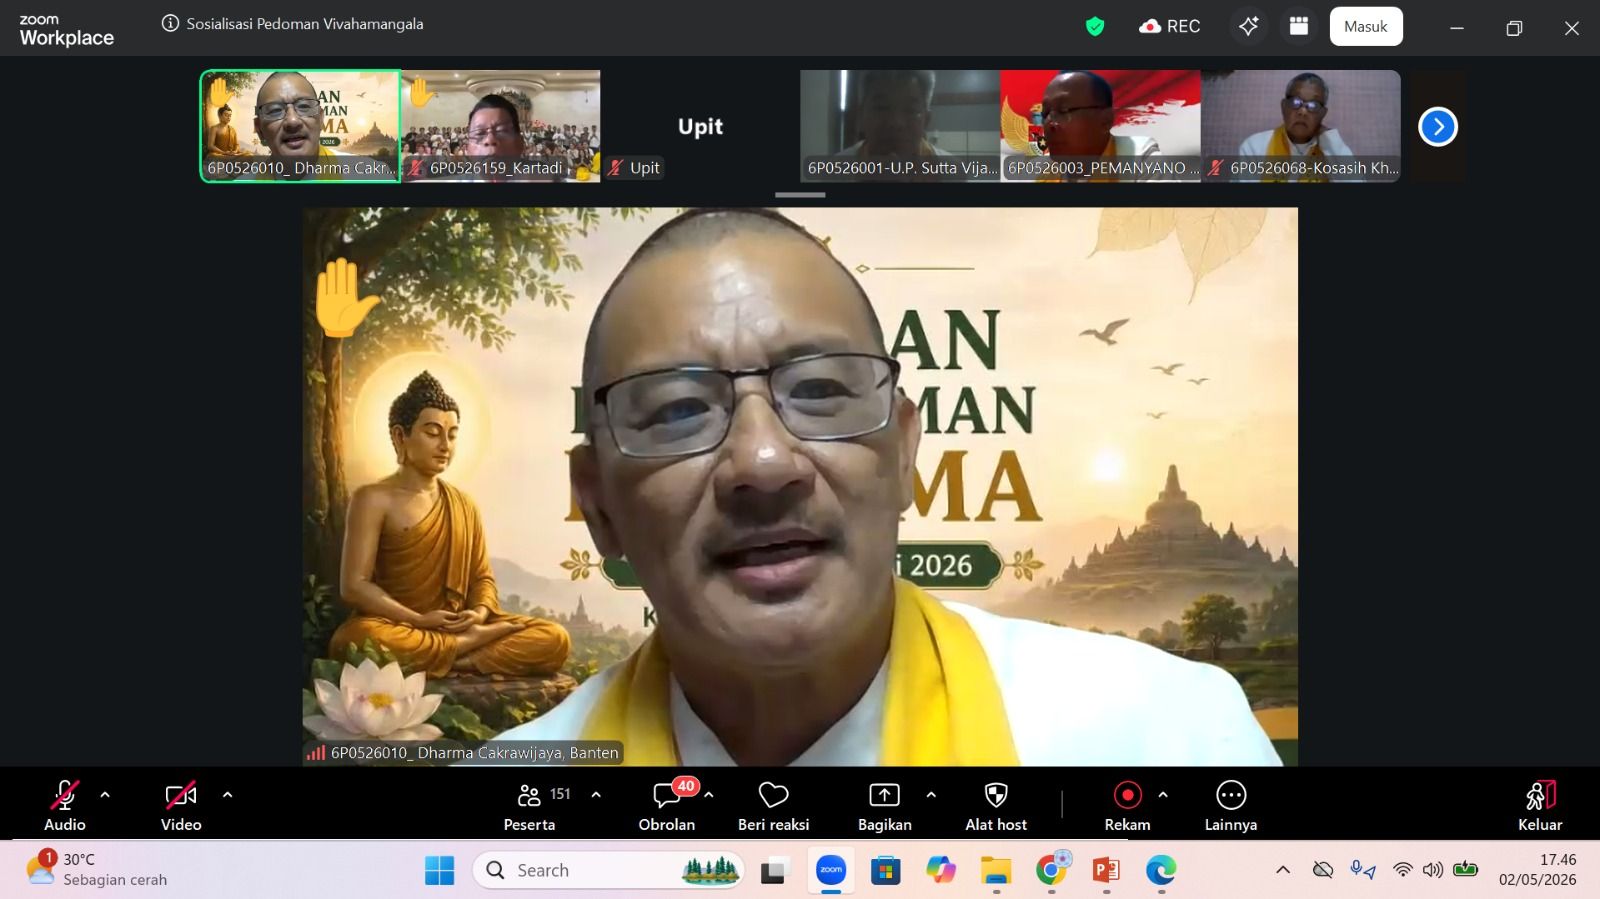Click the meeting title Sosialisasi Pedoman Vivahamangala
1600x899 pixels.
[305, 24]
